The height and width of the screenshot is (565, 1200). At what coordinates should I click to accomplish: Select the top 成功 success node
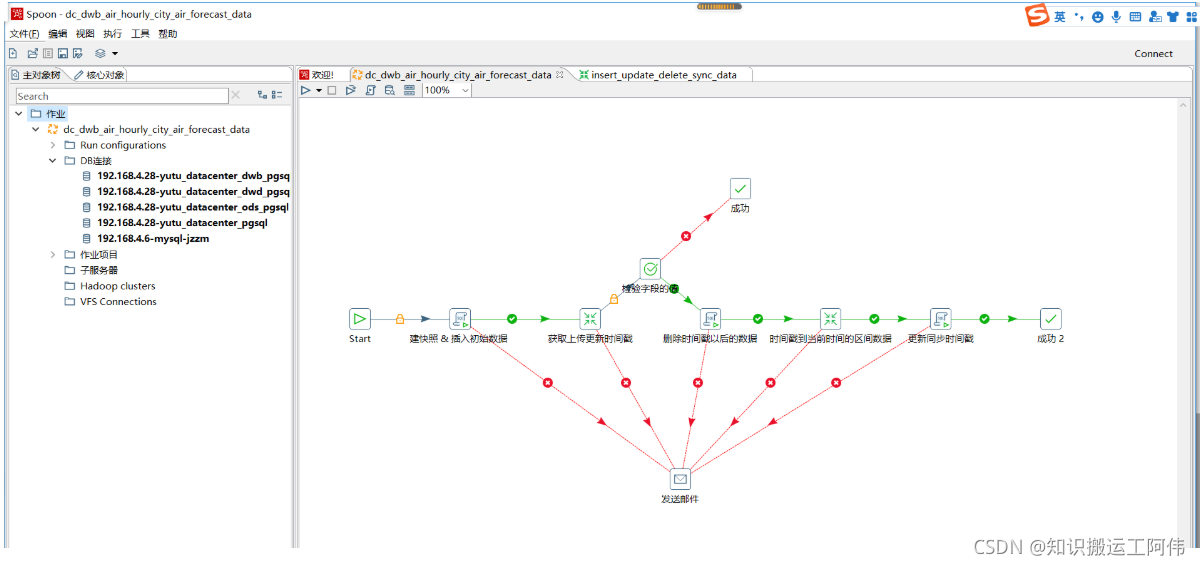tap(740, 189)
